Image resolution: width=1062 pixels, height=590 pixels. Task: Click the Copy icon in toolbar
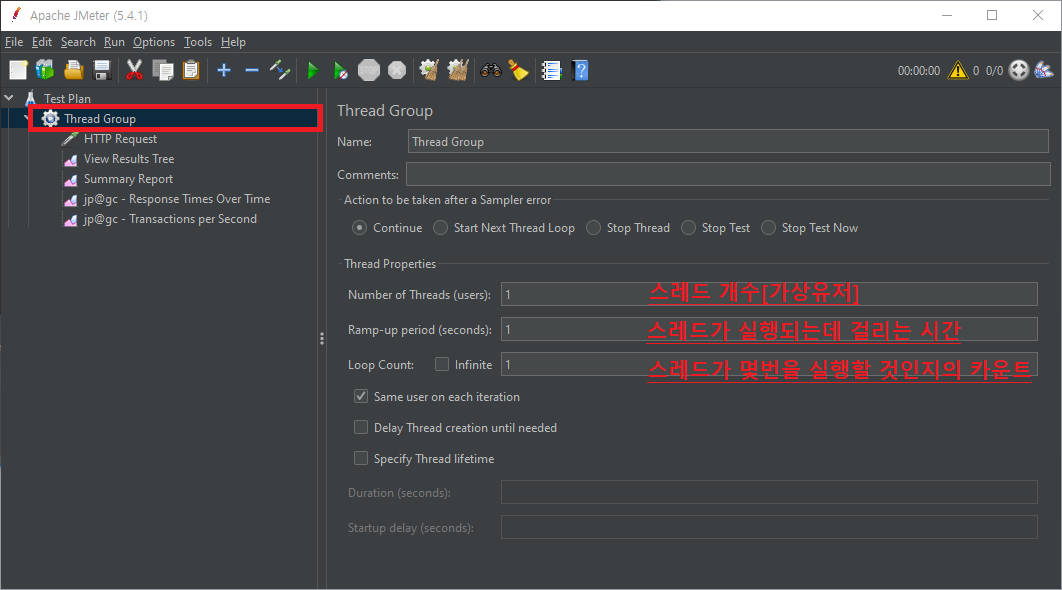pyautogui.click(x=163, y=70)
